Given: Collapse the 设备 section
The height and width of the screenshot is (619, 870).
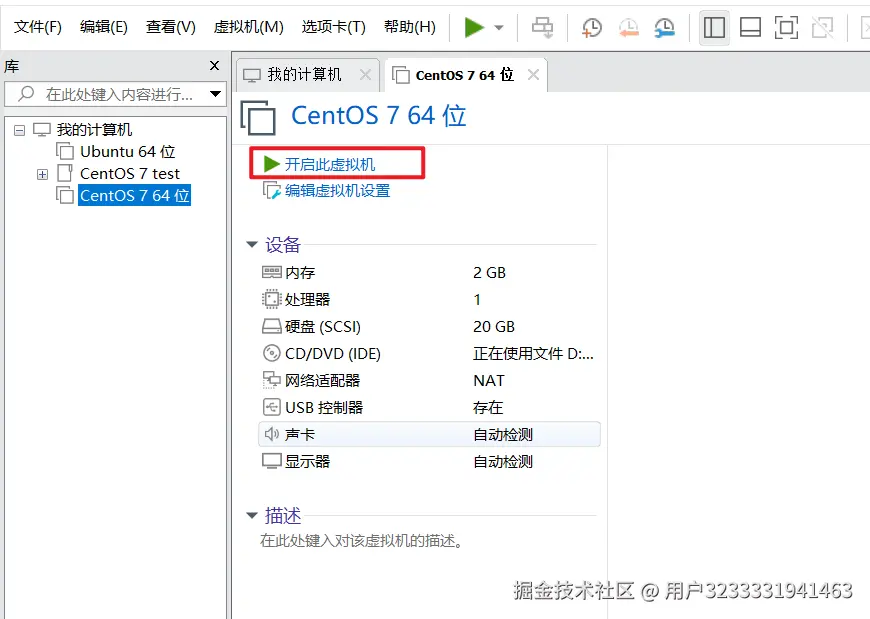Looking at the screenshot, I should [252, 244].
